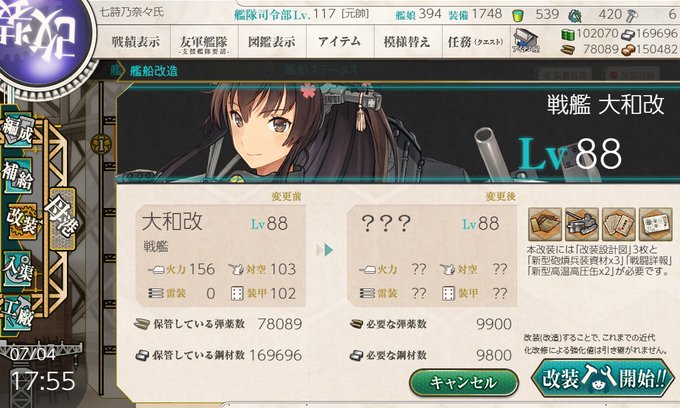Open the 編成 (Organize) side menu icon
680x408 pixels.
coord(18,131)
